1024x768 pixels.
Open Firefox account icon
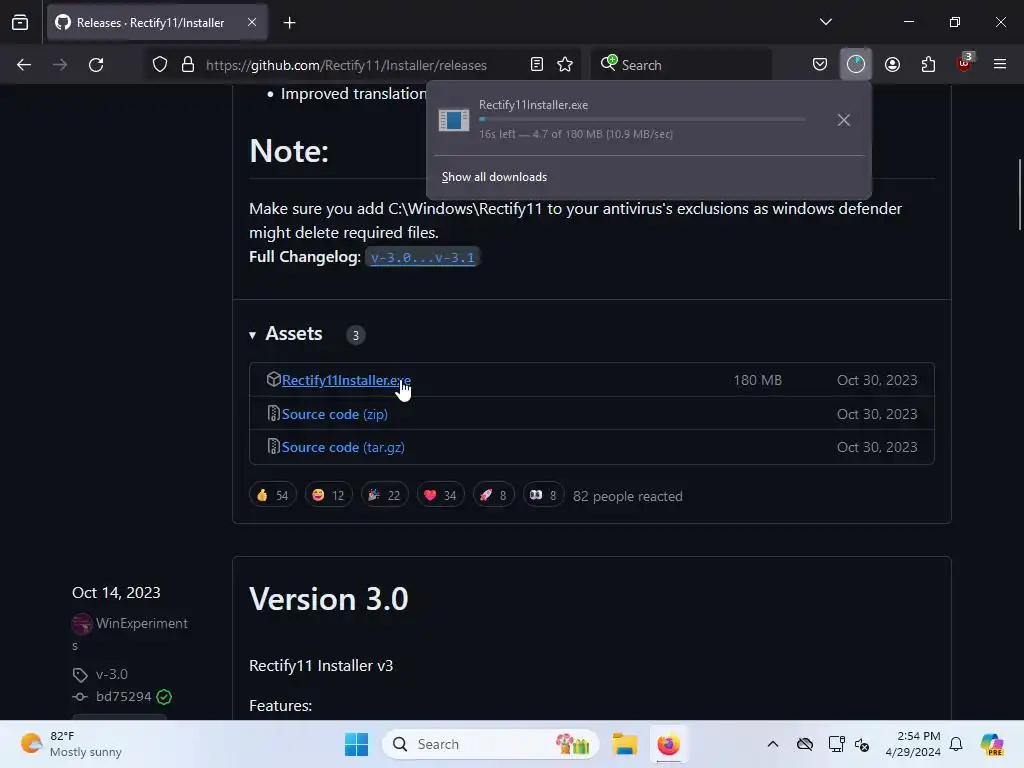coord(892,65)
